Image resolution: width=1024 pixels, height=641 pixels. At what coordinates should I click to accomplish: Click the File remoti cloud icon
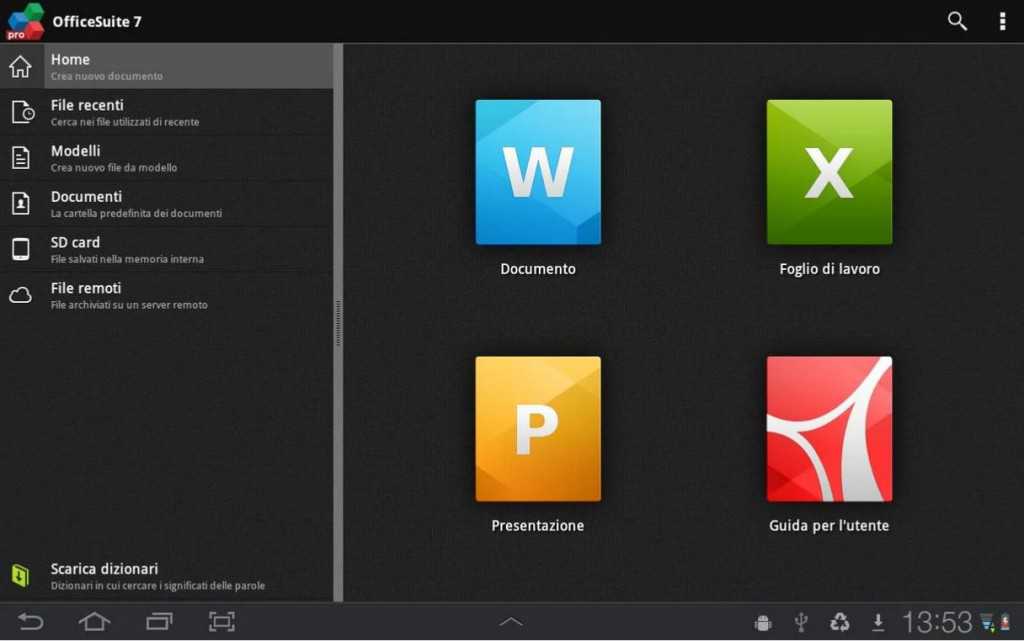point(18,295)
